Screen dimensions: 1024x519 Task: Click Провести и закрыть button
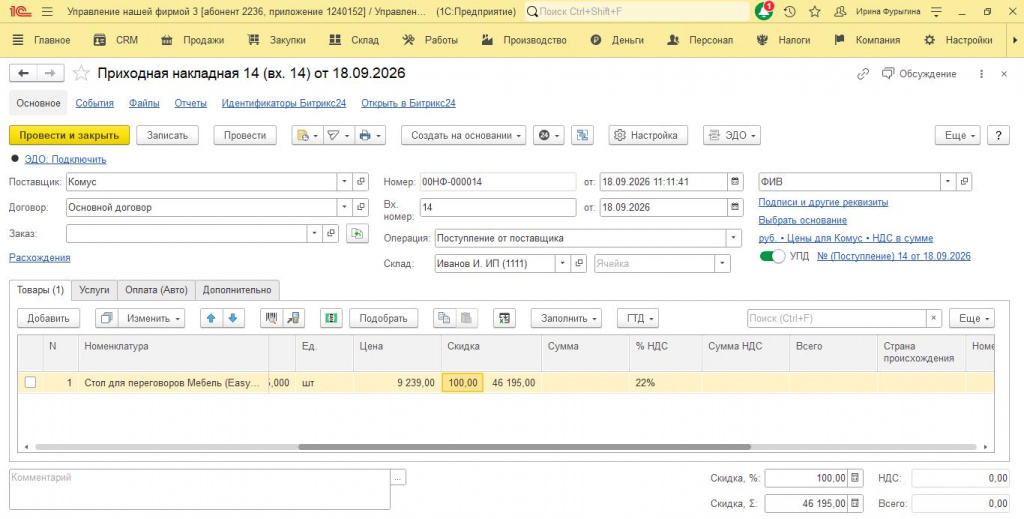pos(69,135)
